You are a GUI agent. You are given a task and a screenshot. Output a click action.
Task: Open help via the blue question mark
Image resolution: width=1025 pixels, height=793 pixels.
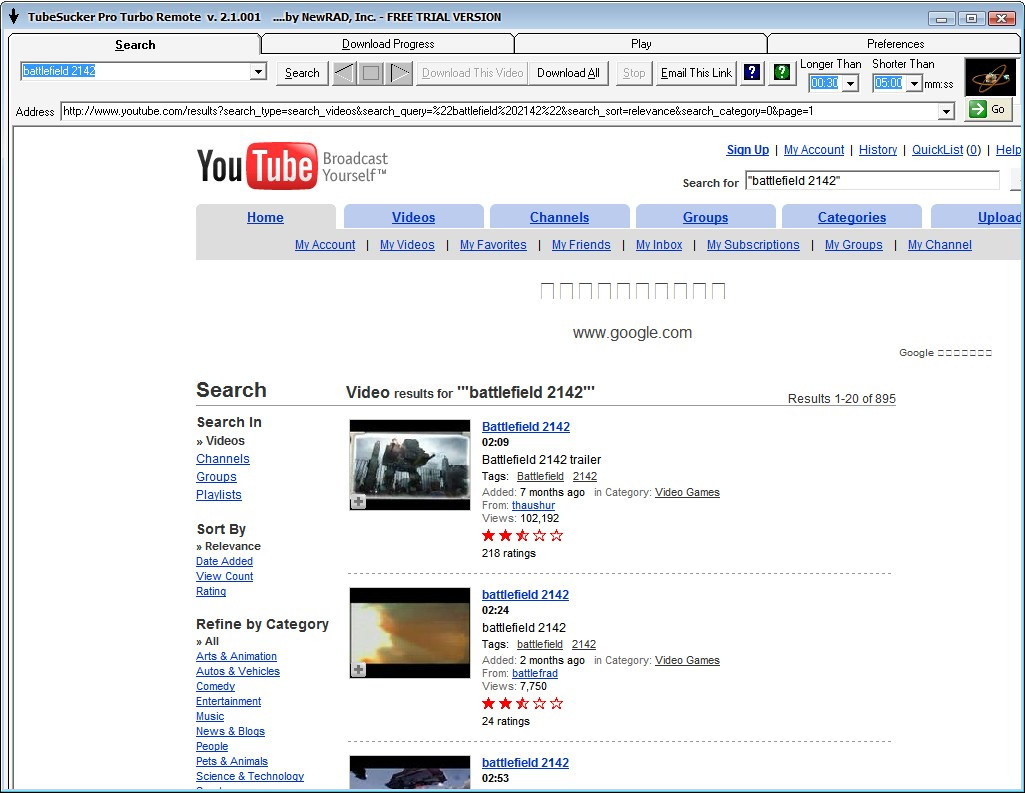coord(752,73)
